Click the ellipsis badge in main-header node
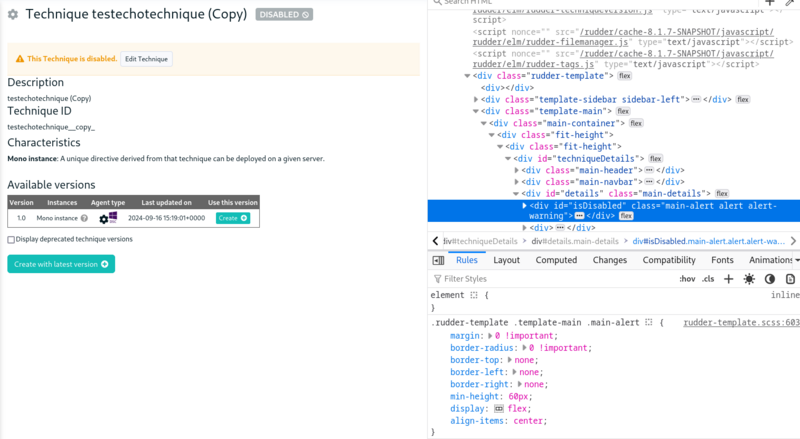 (x=649, y=170)
